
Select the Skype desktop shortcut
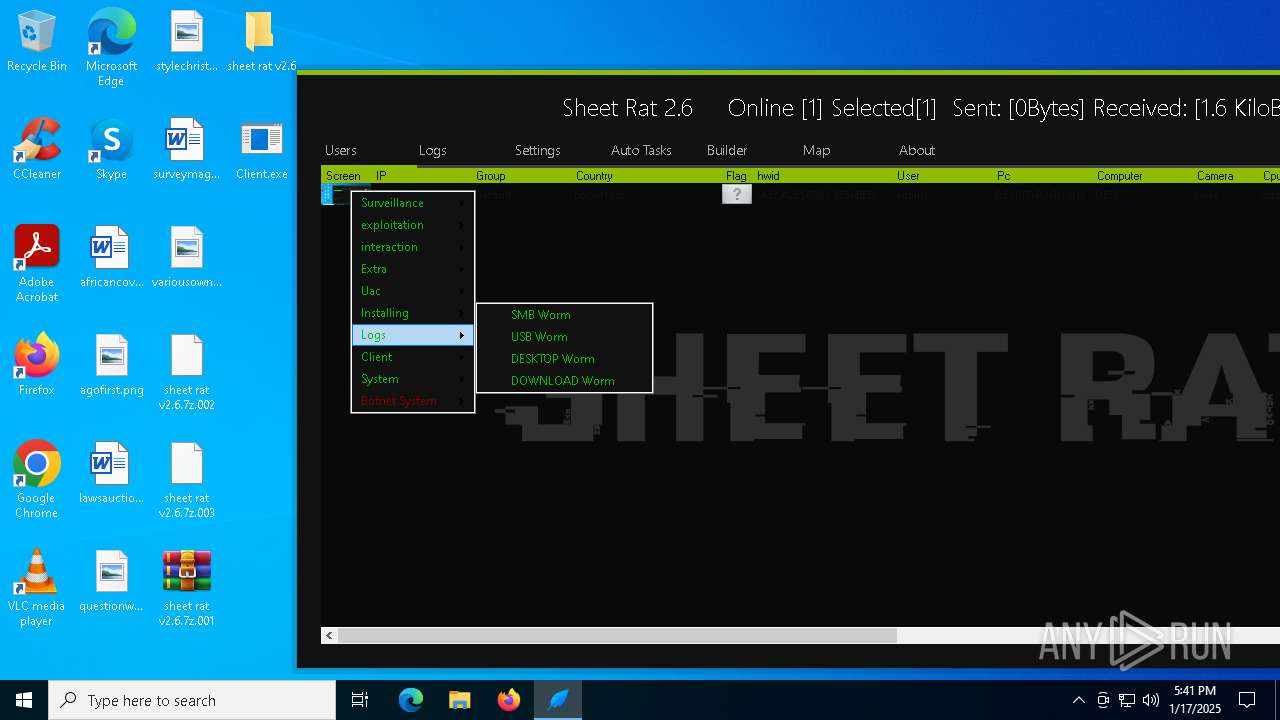pos(111,150)
